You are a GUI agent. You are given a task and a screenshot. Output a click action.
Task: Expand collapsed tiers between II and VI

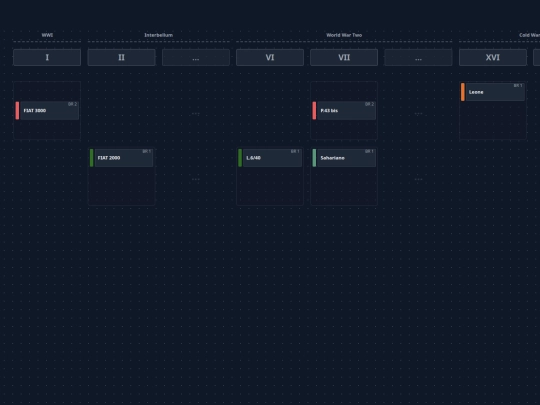[196, 57]
